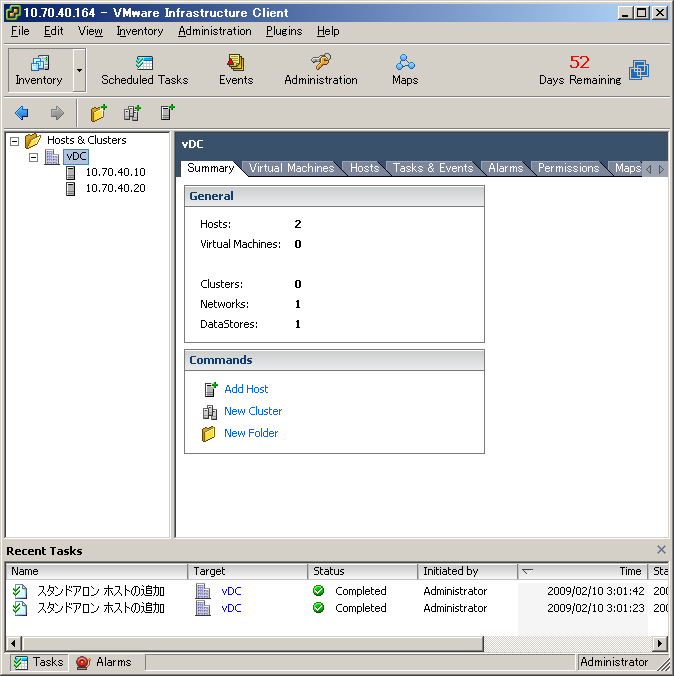
Task: Select the vDC datacenter in tree
Action: (x=76, y=156)
